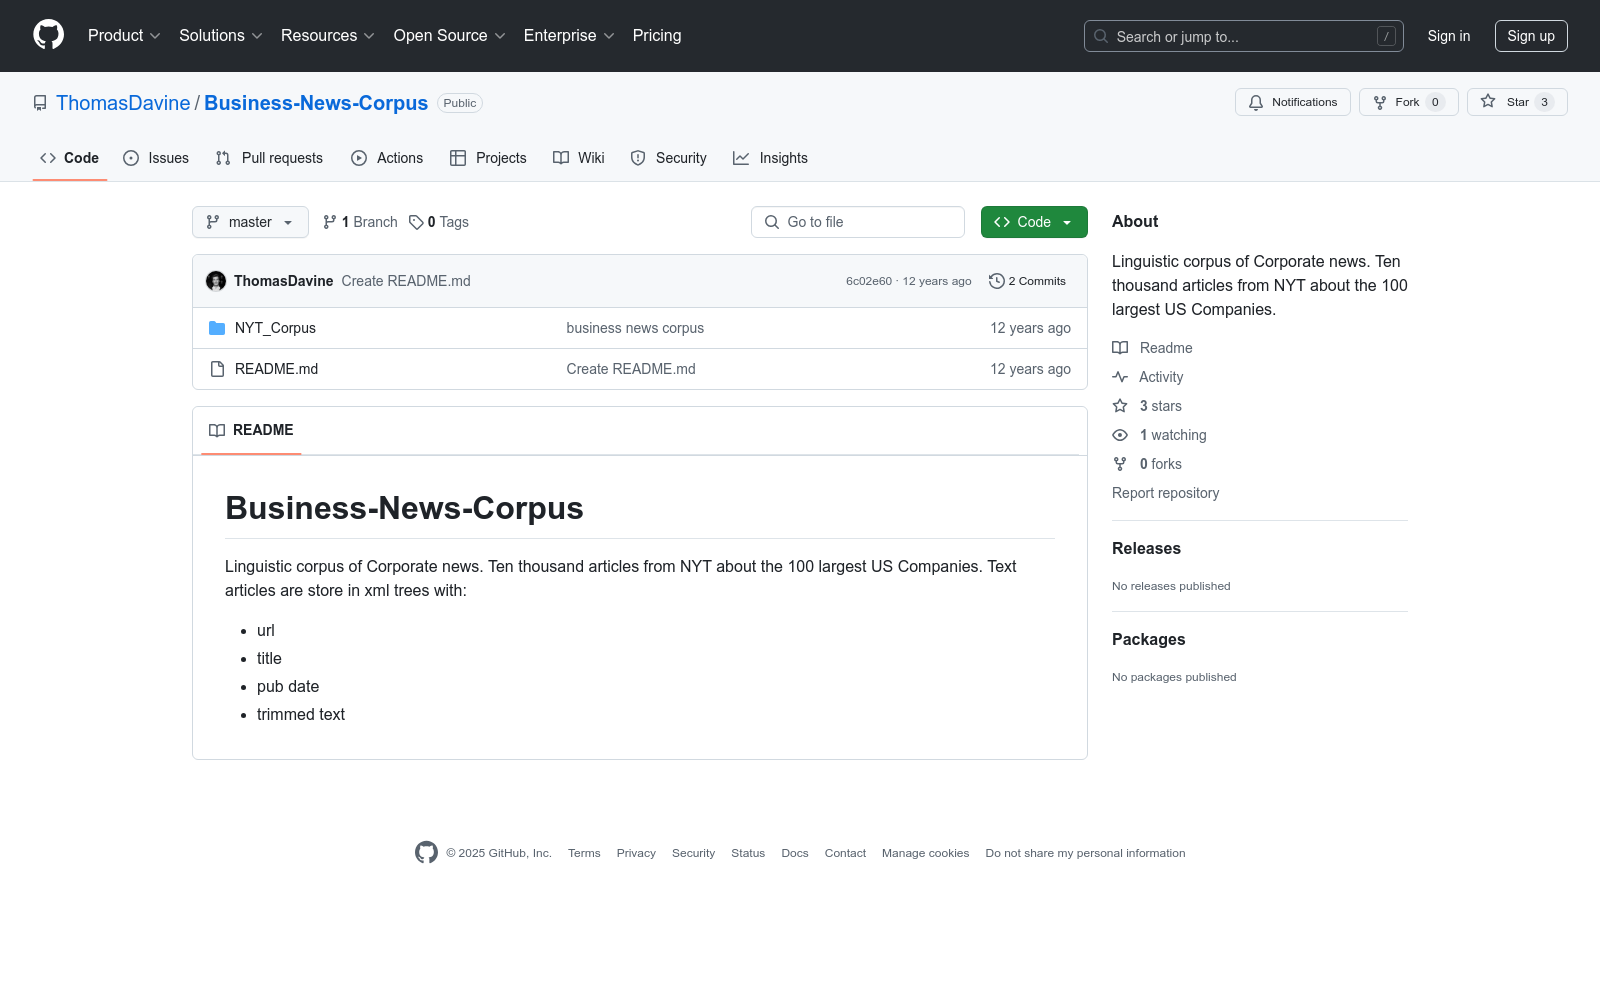This screenshot has width=1600, height=1000.
Task: Click the GitHub logo in the footer
Action: (426, 852)
